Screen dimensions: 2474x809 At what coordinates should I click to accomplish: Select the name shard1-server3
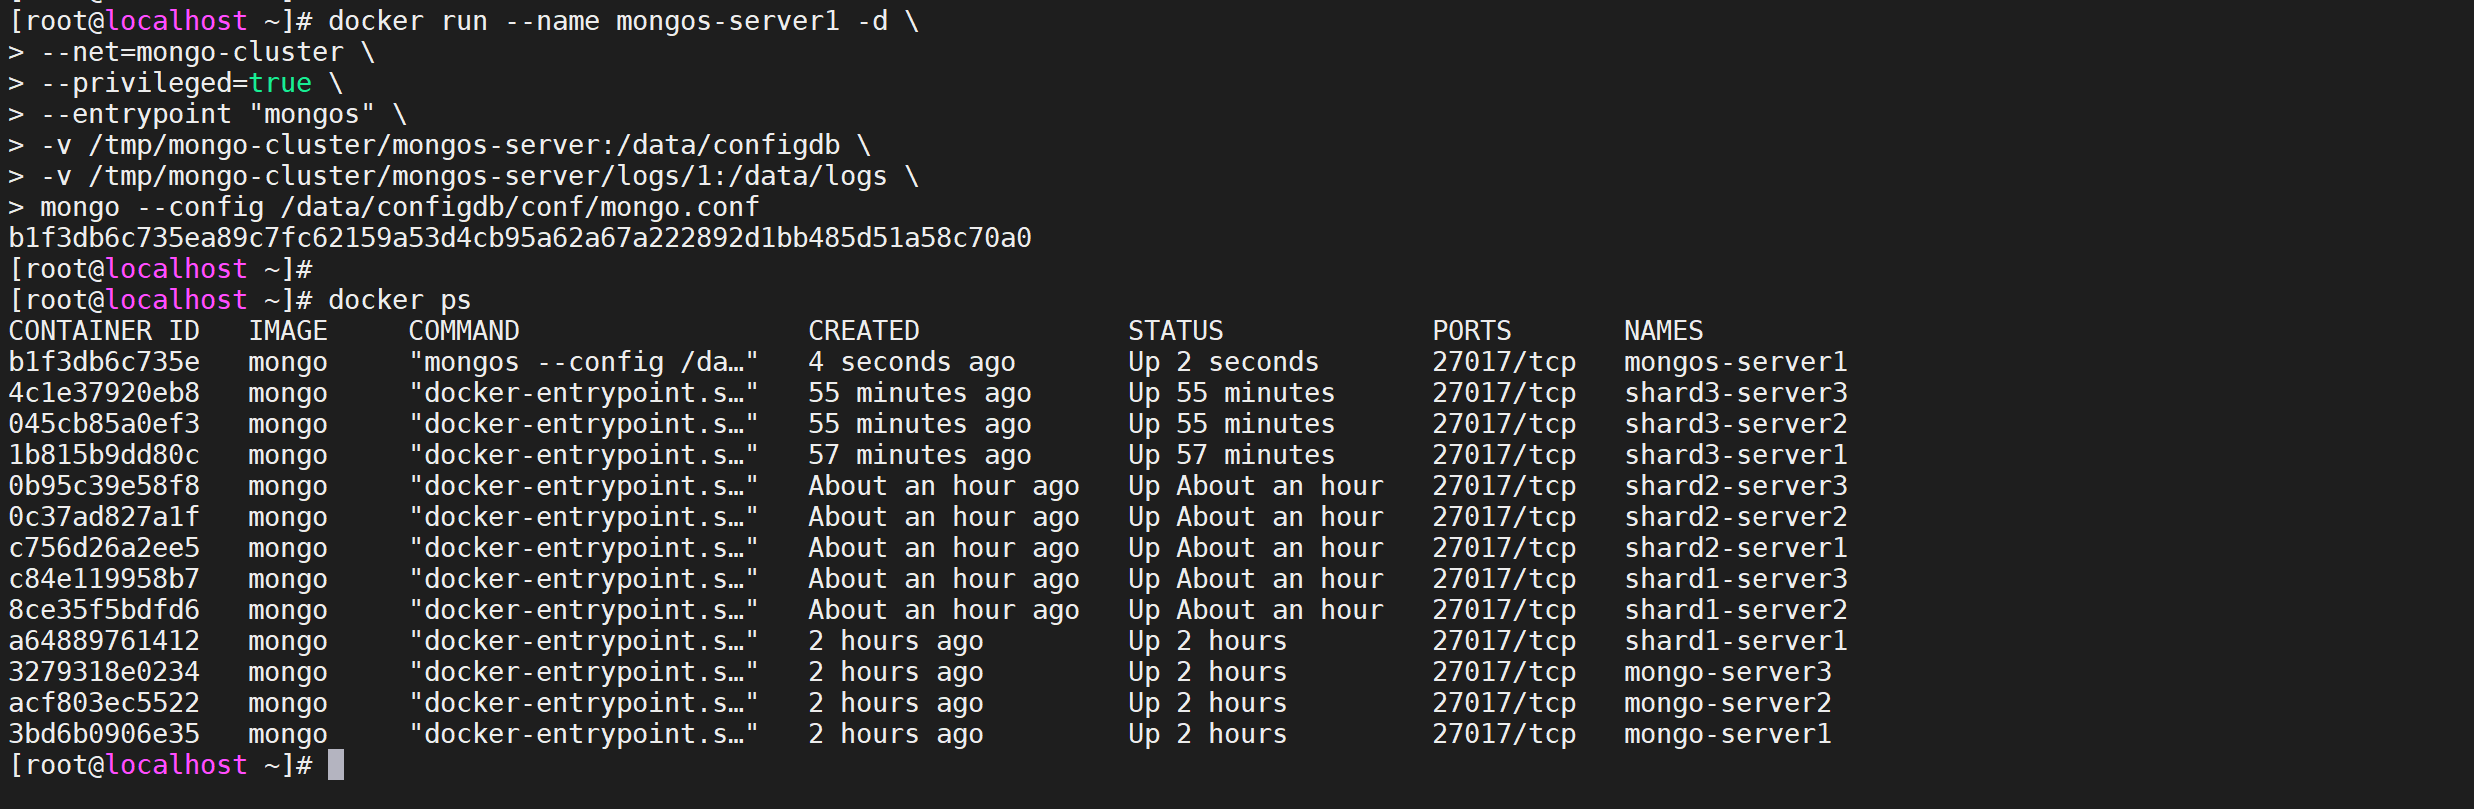(x=1736, y=579)
